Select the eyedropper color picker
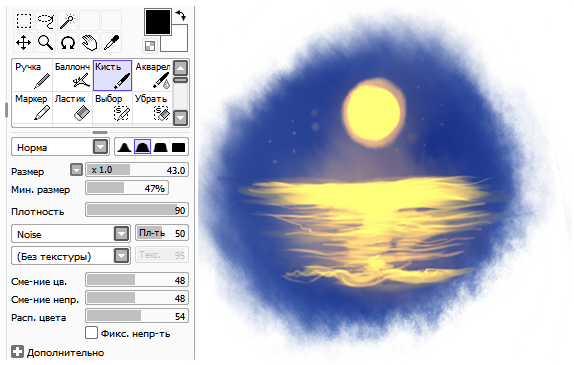This screenshot has width=574, height=365. pos(111,42)
